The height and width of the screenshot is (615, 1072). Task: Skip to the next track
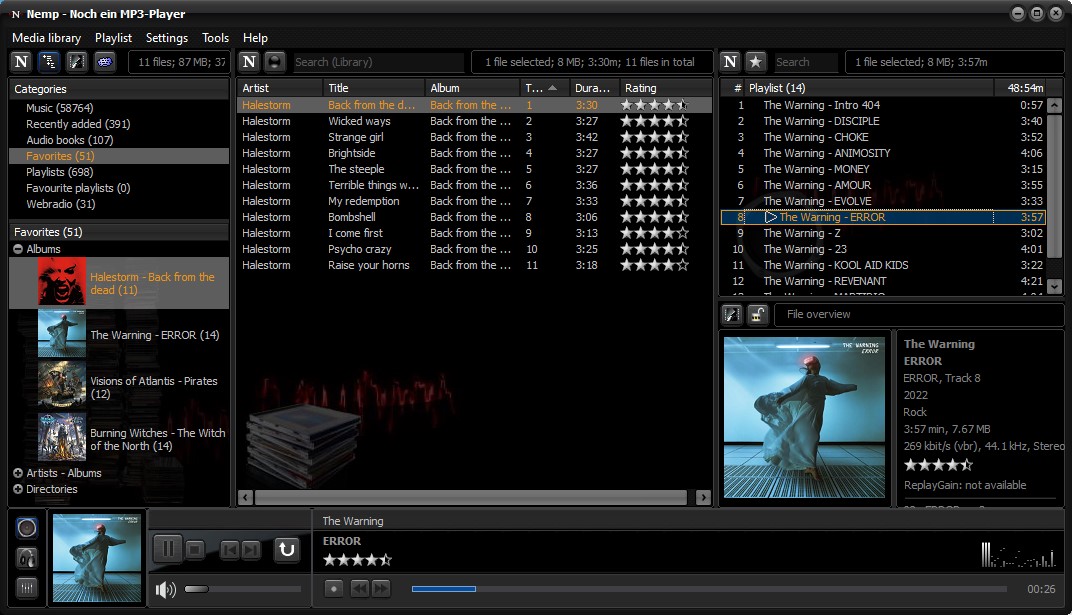click(251, 549)
